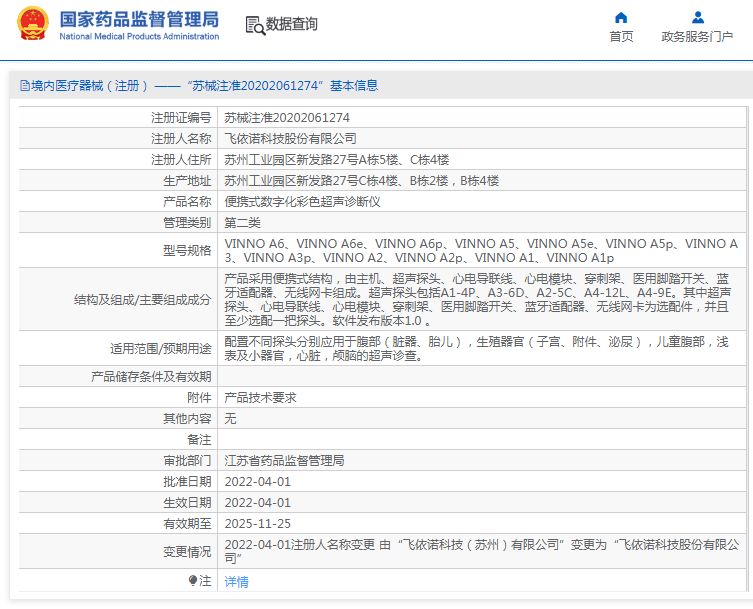Click the 备注 label
The height and width of the screenshot is (609, 753).
[199, 440]
